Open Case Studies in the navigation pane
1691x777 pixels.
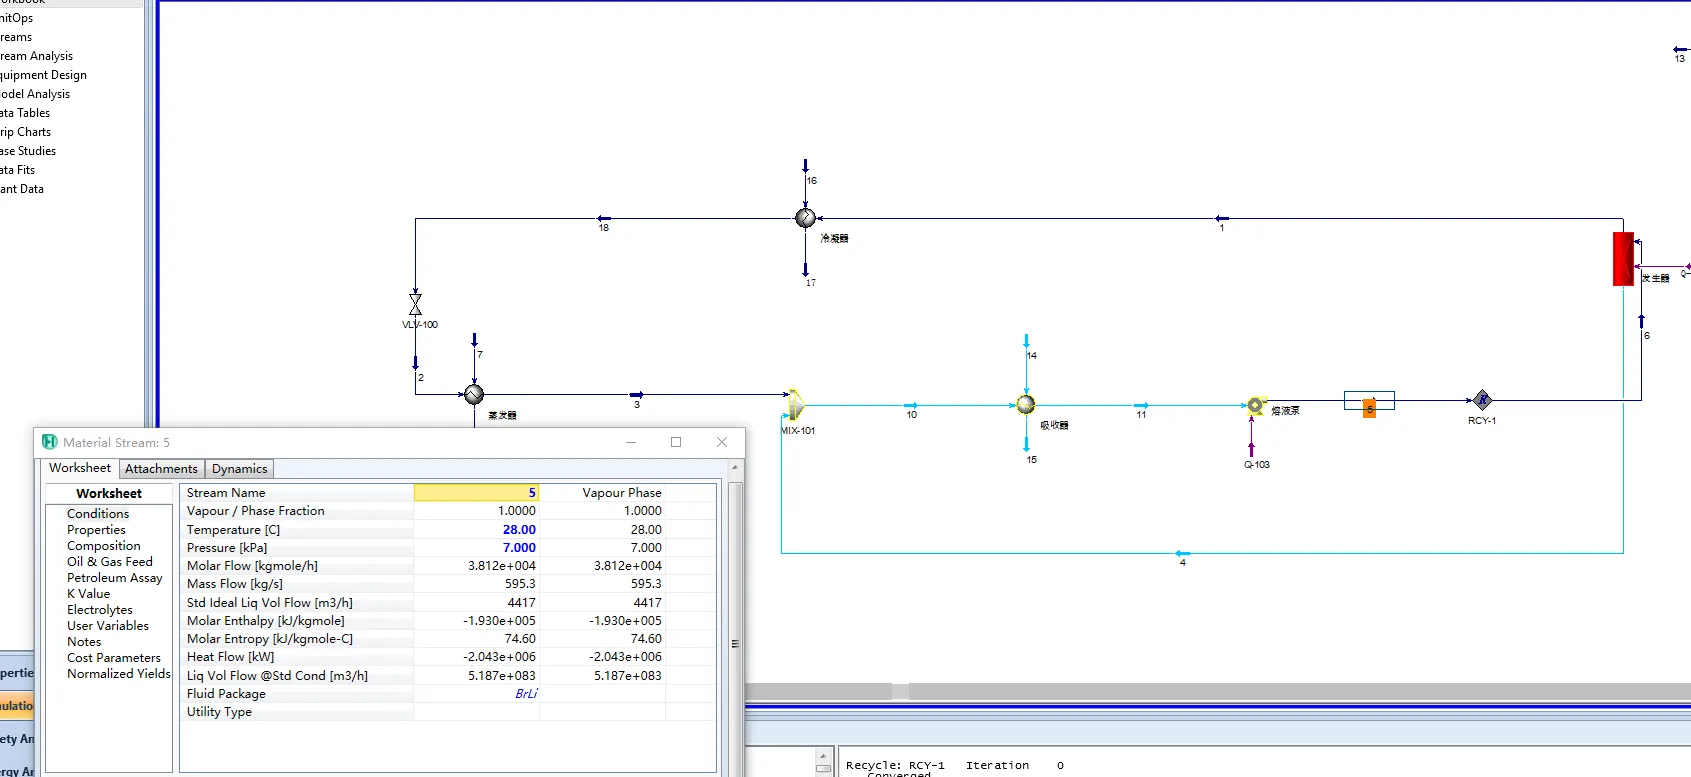point(28,151)
